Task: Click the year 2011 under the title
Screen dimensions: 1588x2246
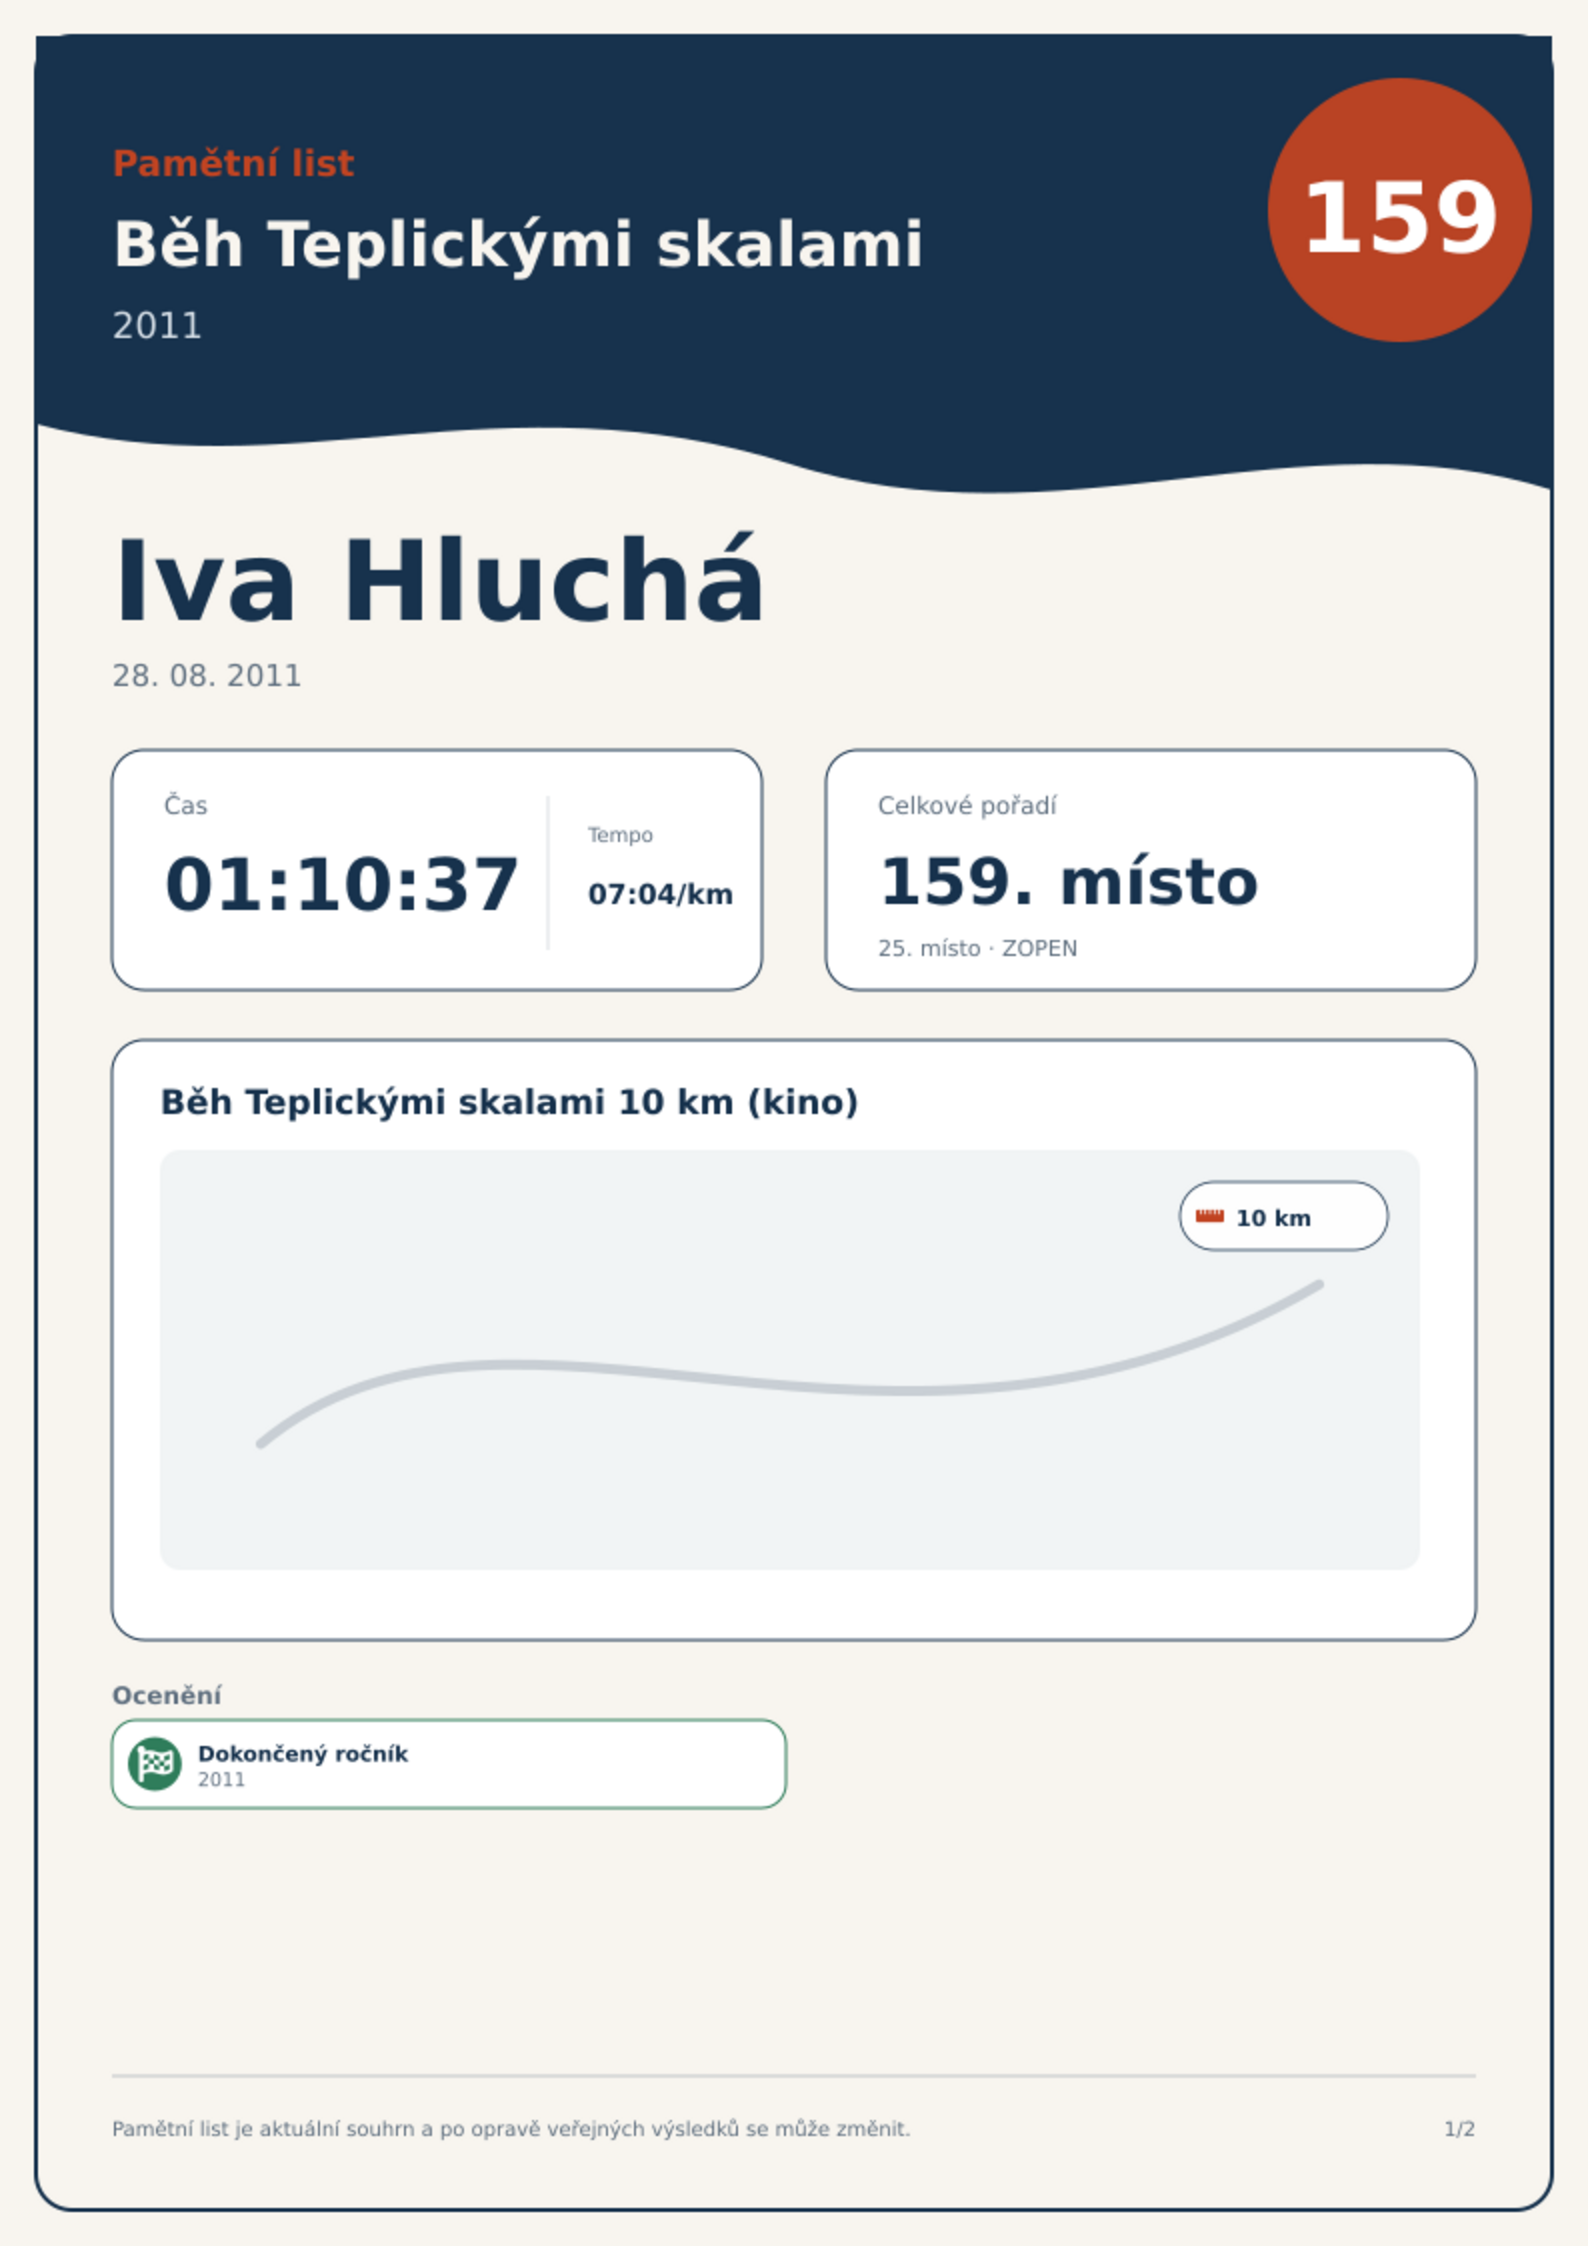Action: pyautogui.click(x=157, y=326)
